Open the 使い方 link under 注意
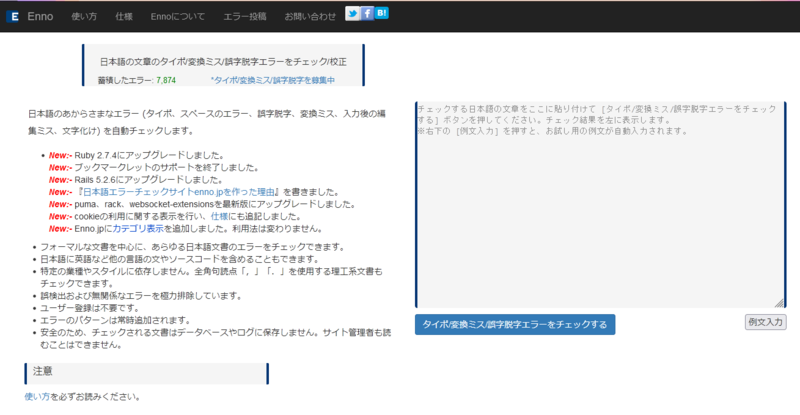 (x=37, y=397)
